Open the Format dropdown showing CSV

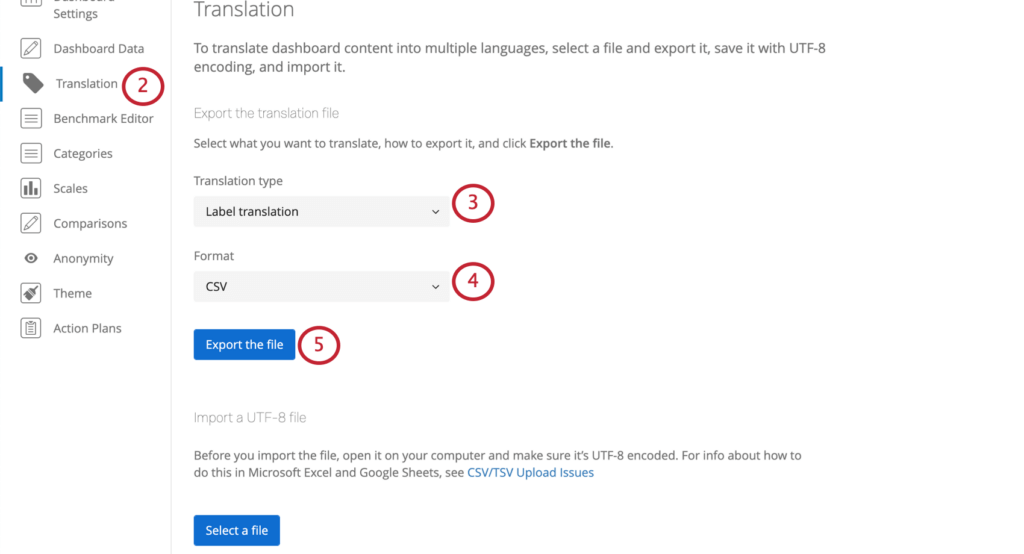pyautogui.click(x=321, y=286)
